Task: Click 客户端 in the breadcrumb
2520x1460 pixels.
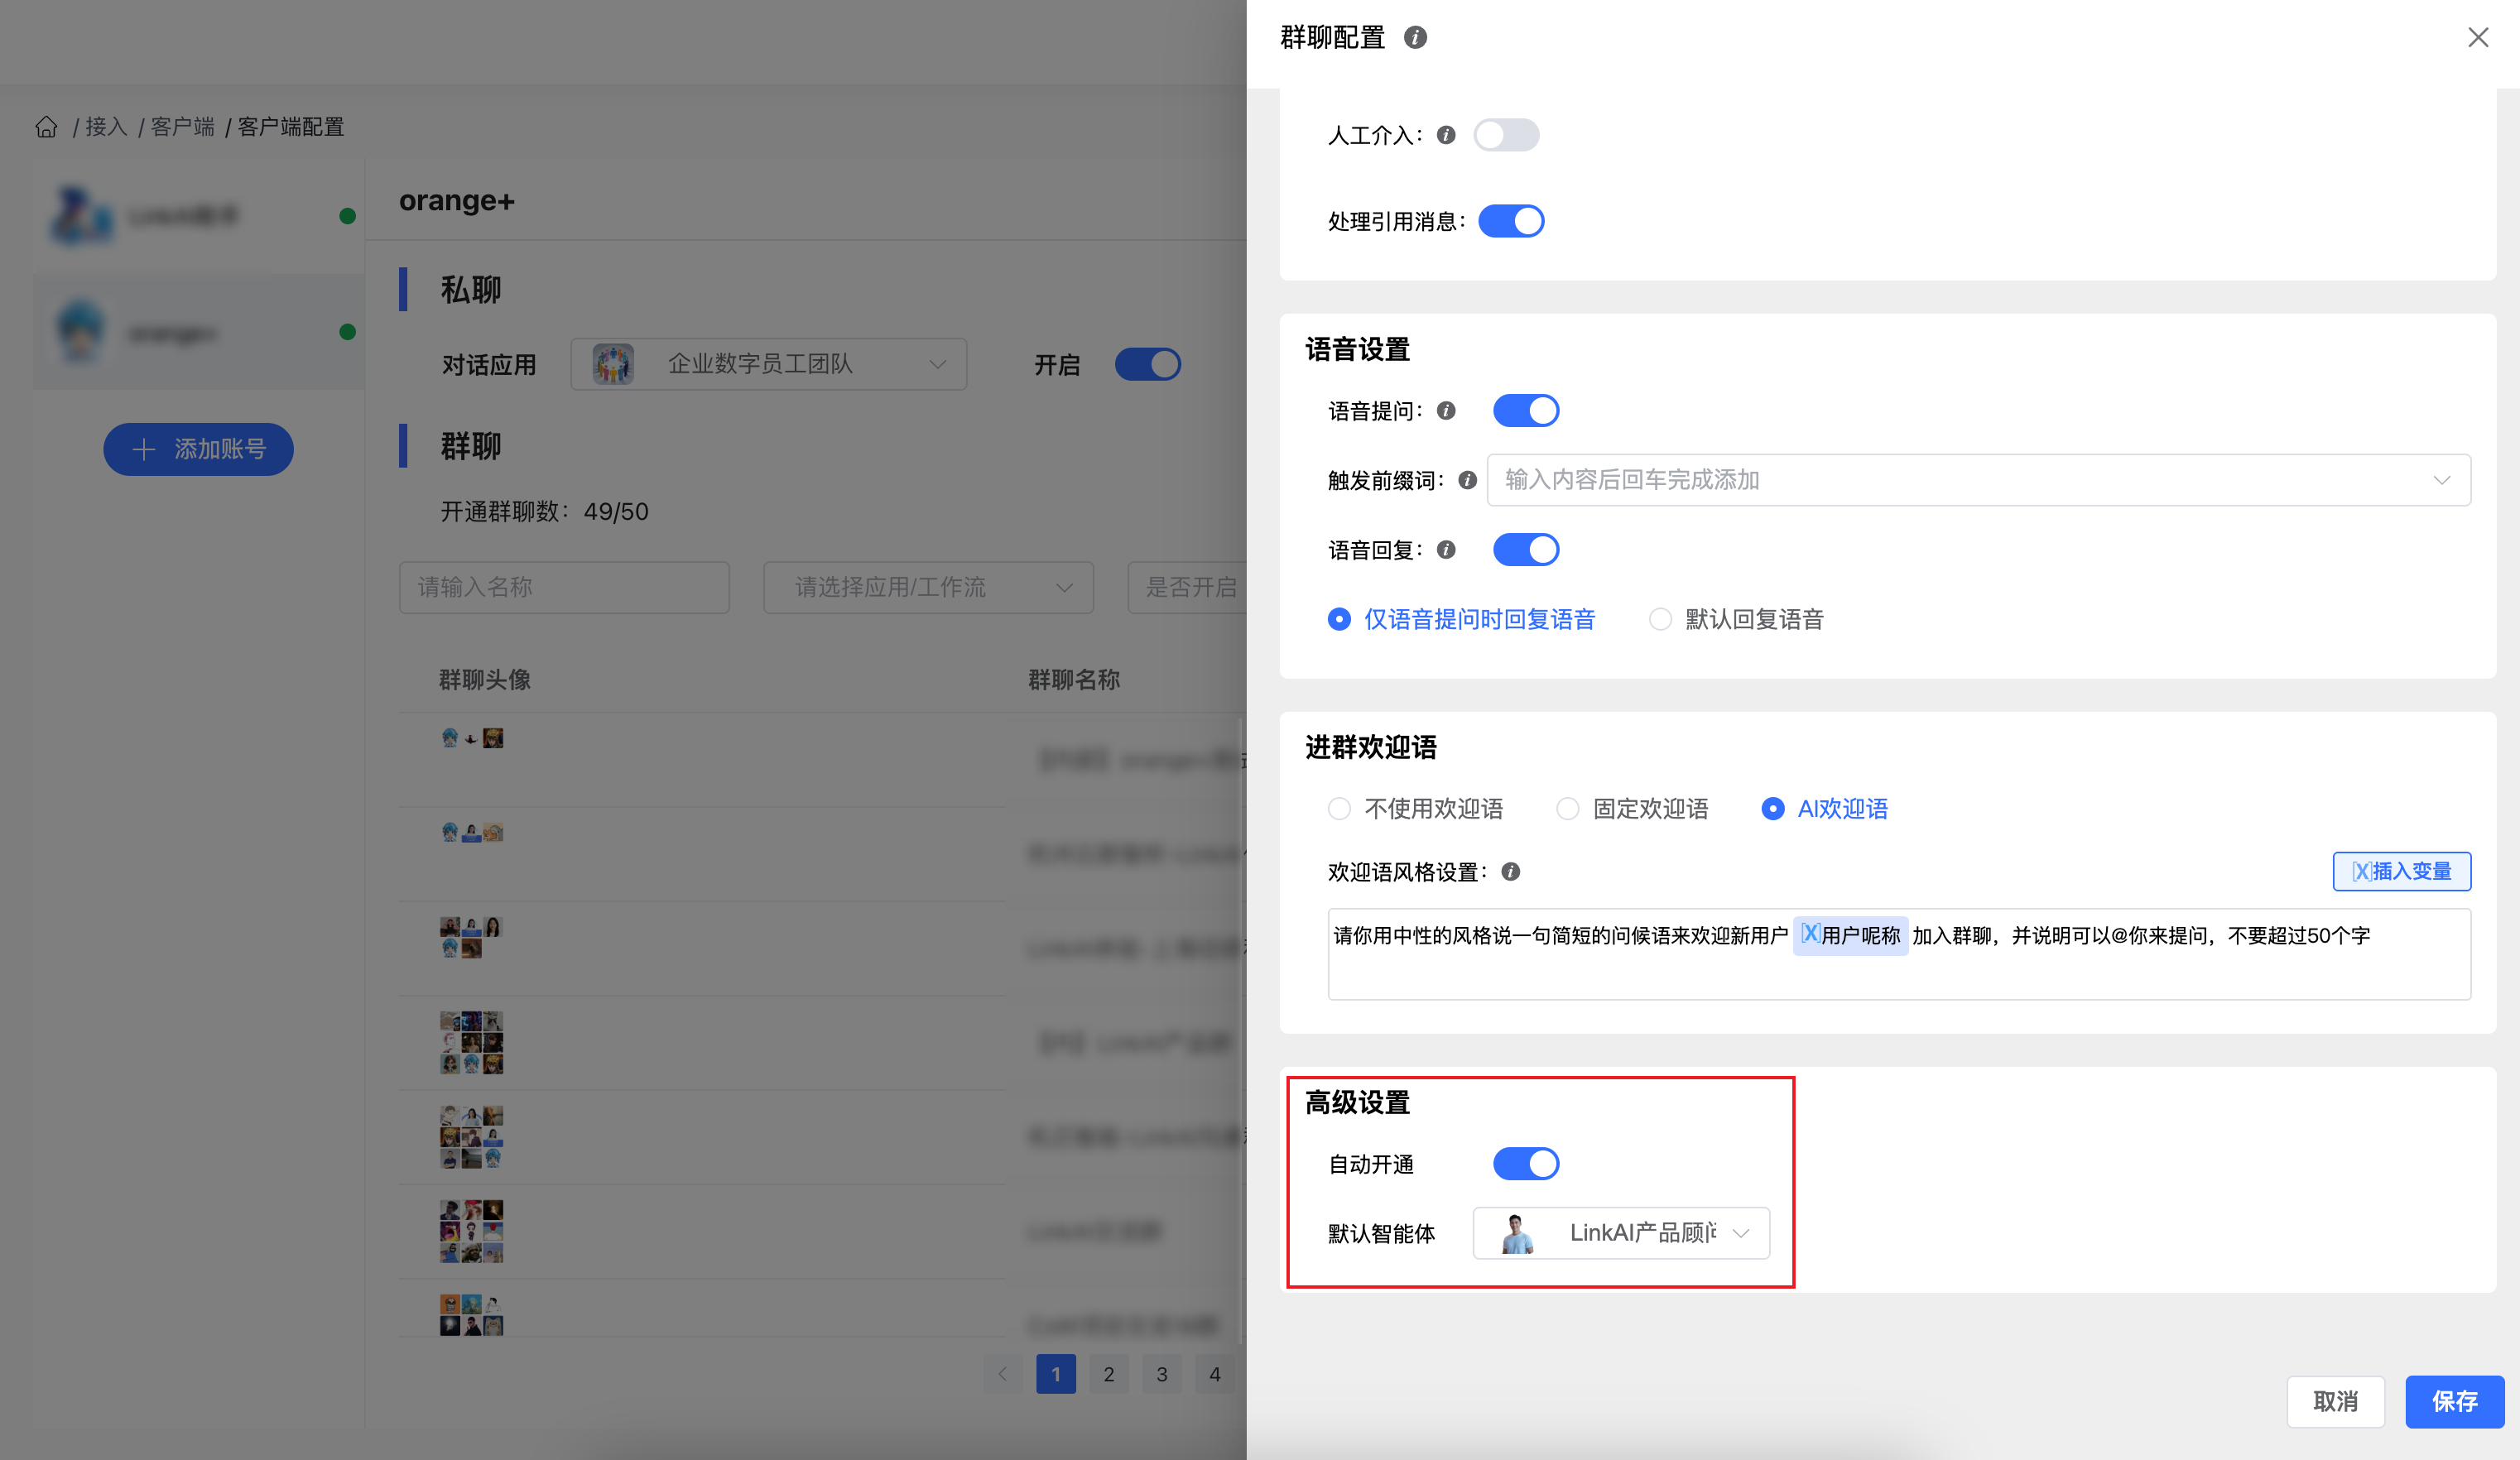Action: (182, 127)
